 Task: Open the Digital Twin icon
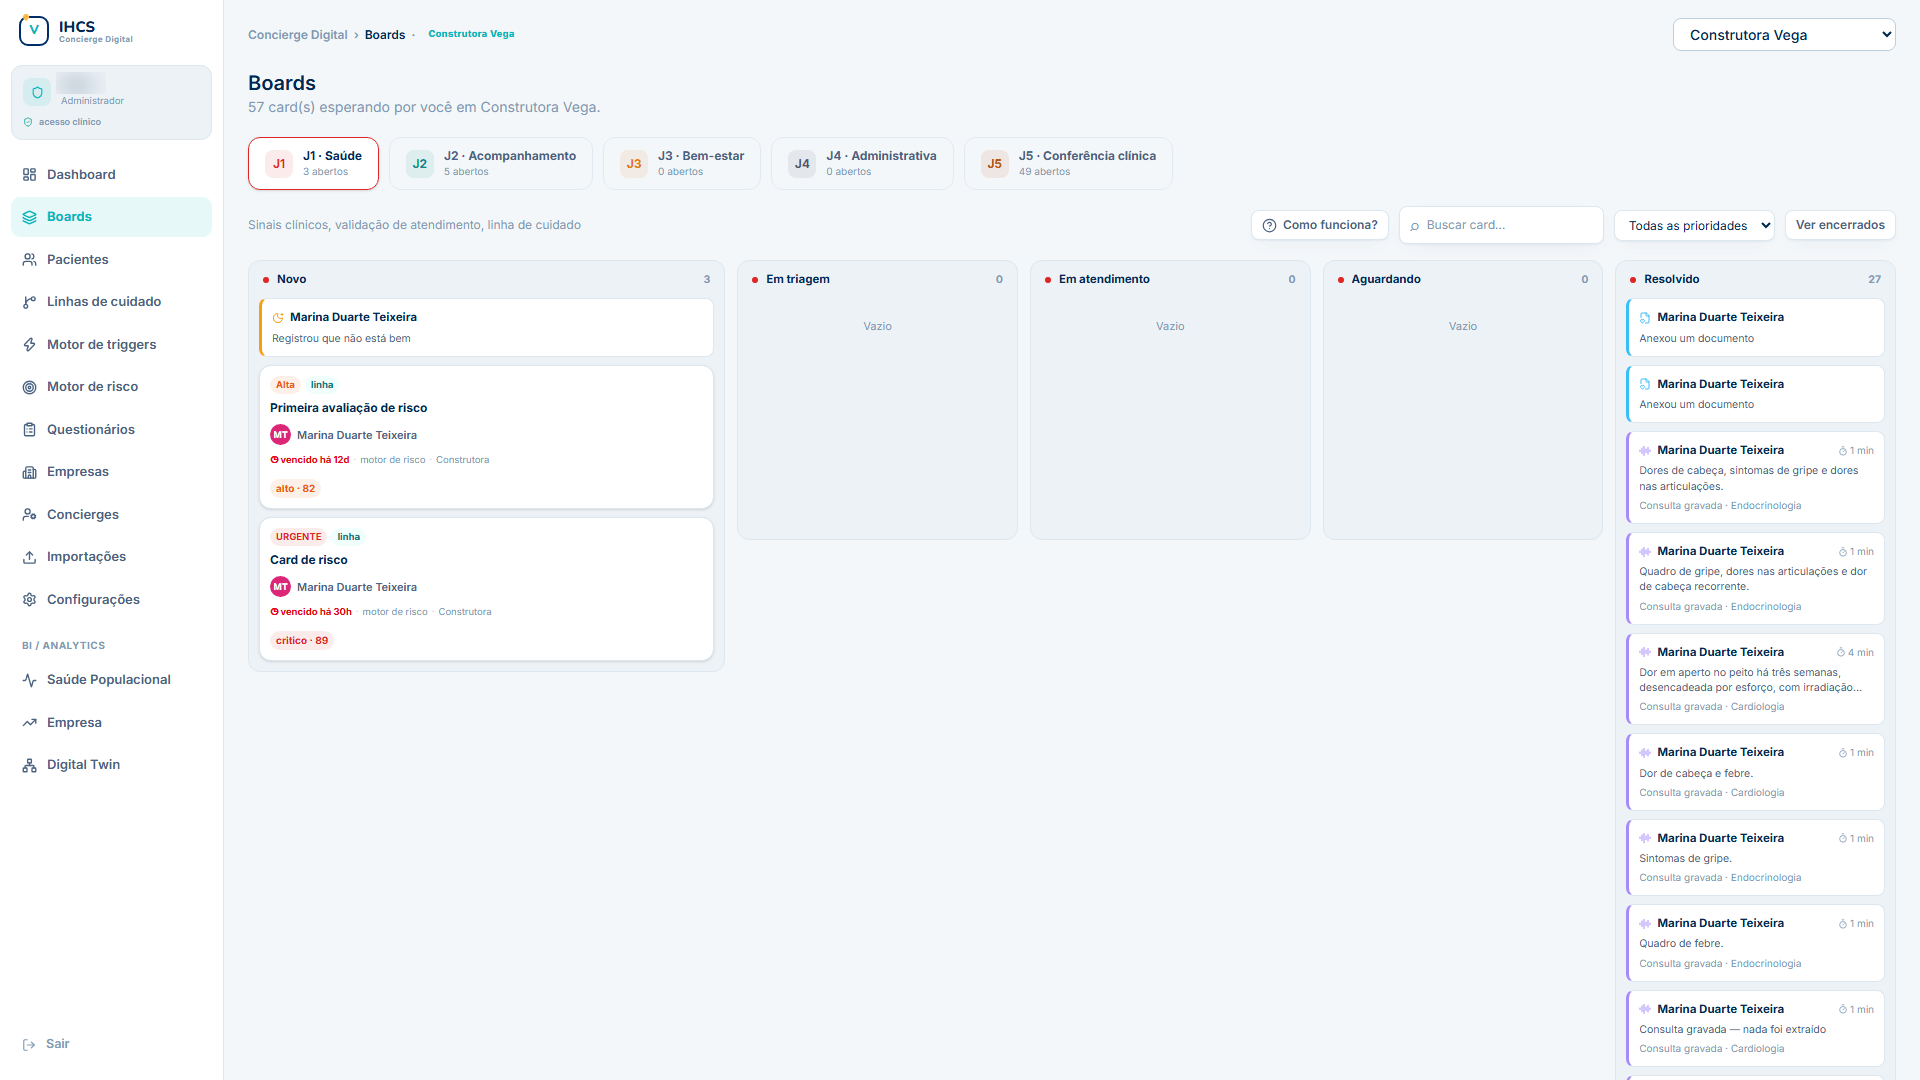pyautogui.click(x=29, y=765)
